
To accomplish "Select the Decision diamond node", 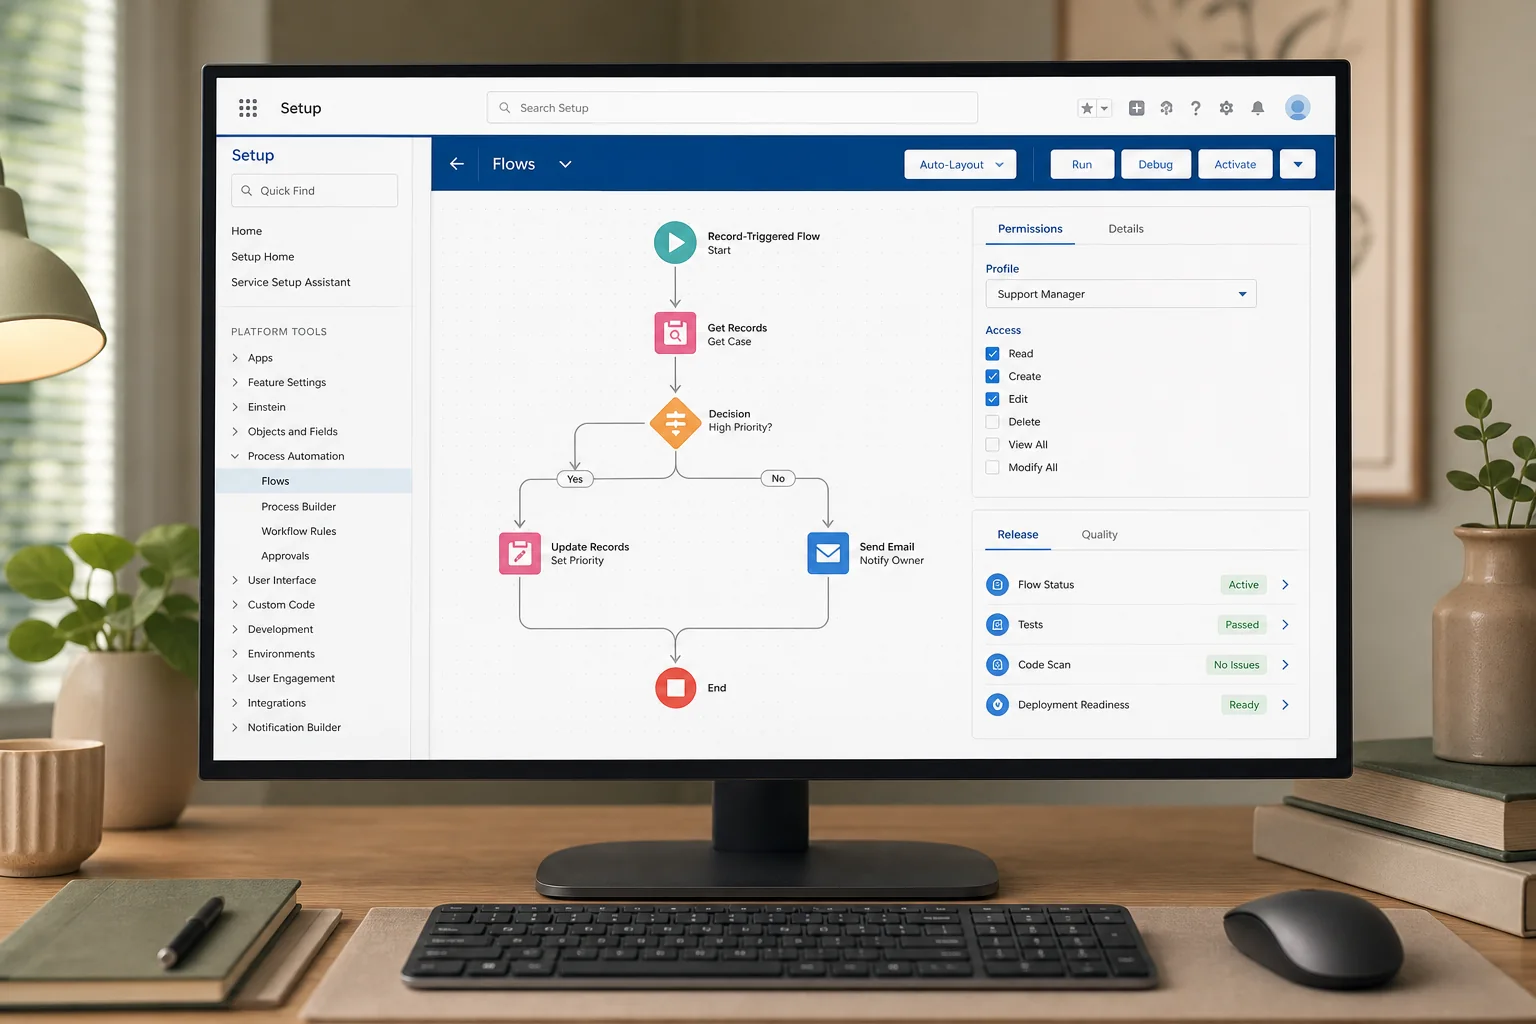I will pyautogui.click(x=675, y=423).
